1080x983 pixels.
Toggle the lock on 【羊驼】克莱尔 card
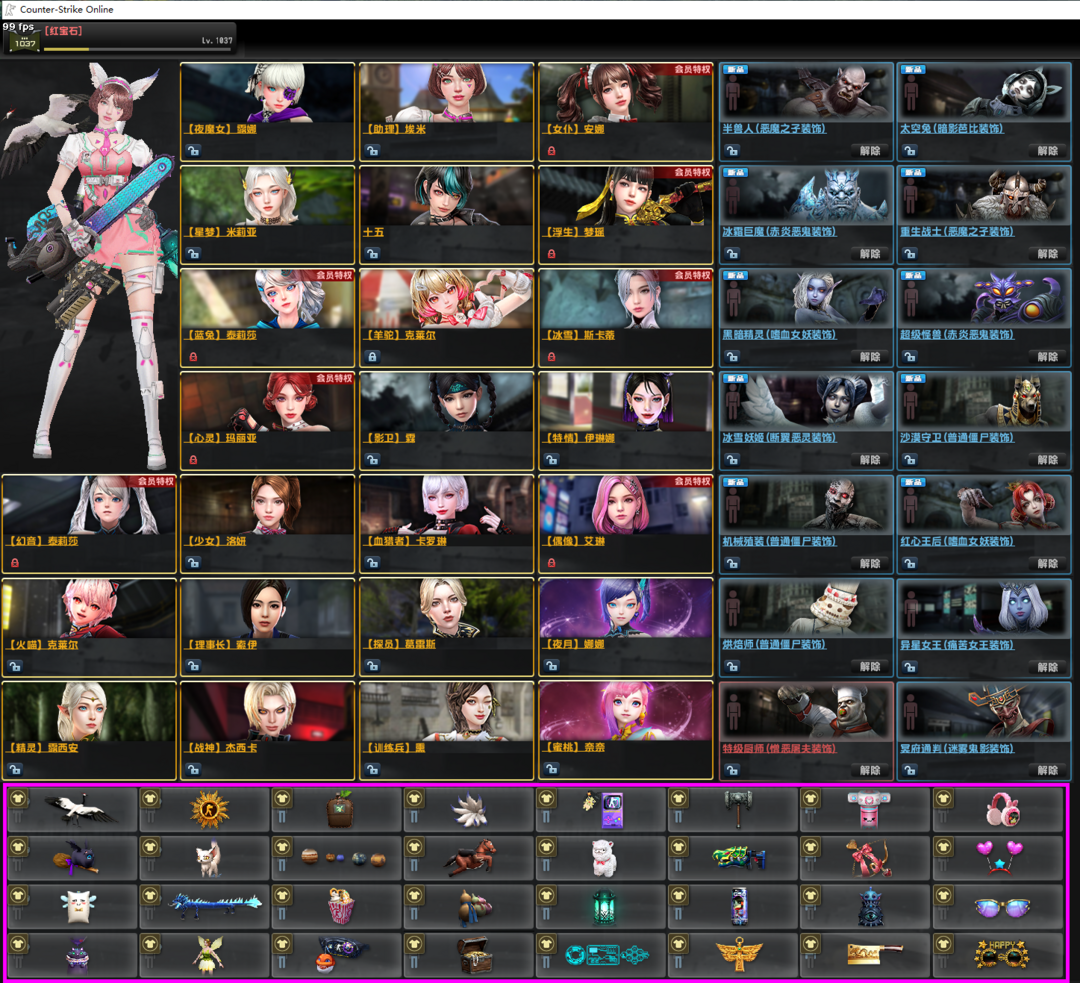(x=372, y=357)
